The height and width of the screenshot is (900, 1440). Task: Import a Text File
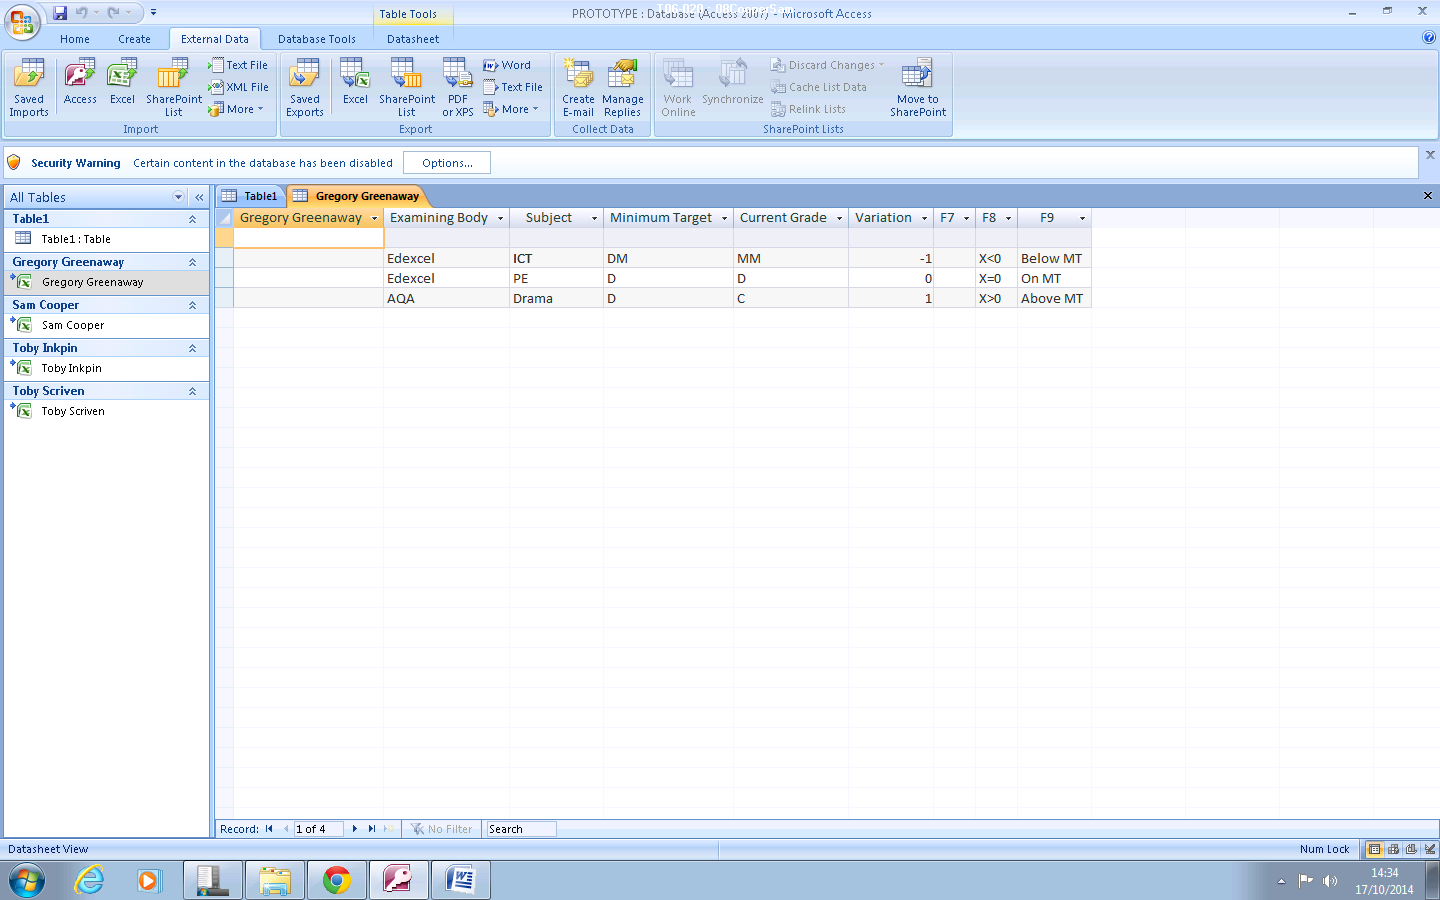[x=238, y=65]
